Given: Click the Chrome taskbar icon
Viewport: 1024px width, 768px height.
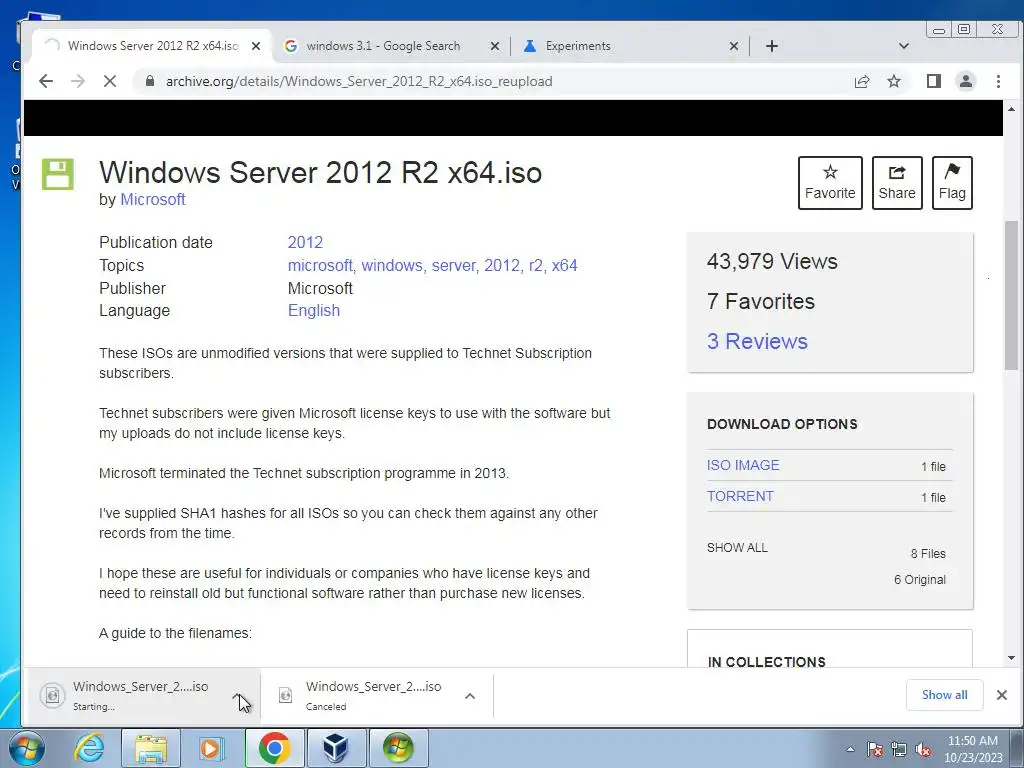Looking at the screenshot, I should (274, 748).
